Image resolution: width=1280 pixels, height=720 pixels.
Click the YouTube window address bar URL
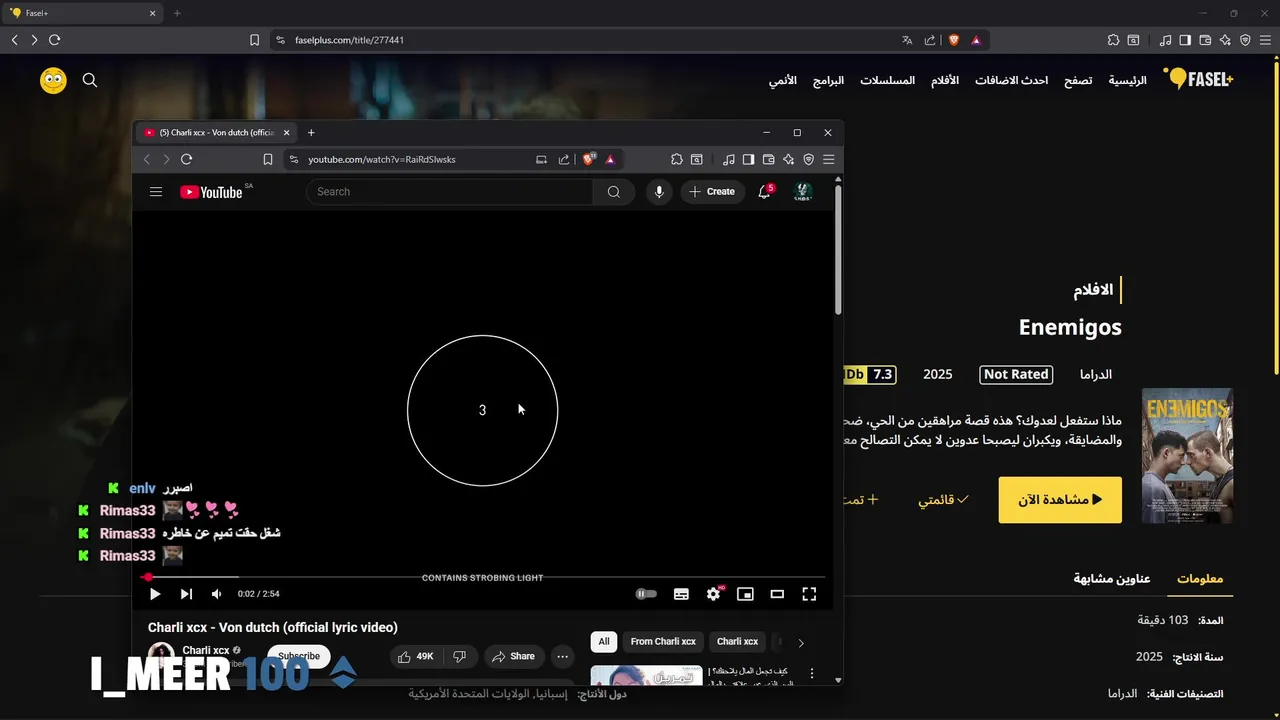[381, 159]
